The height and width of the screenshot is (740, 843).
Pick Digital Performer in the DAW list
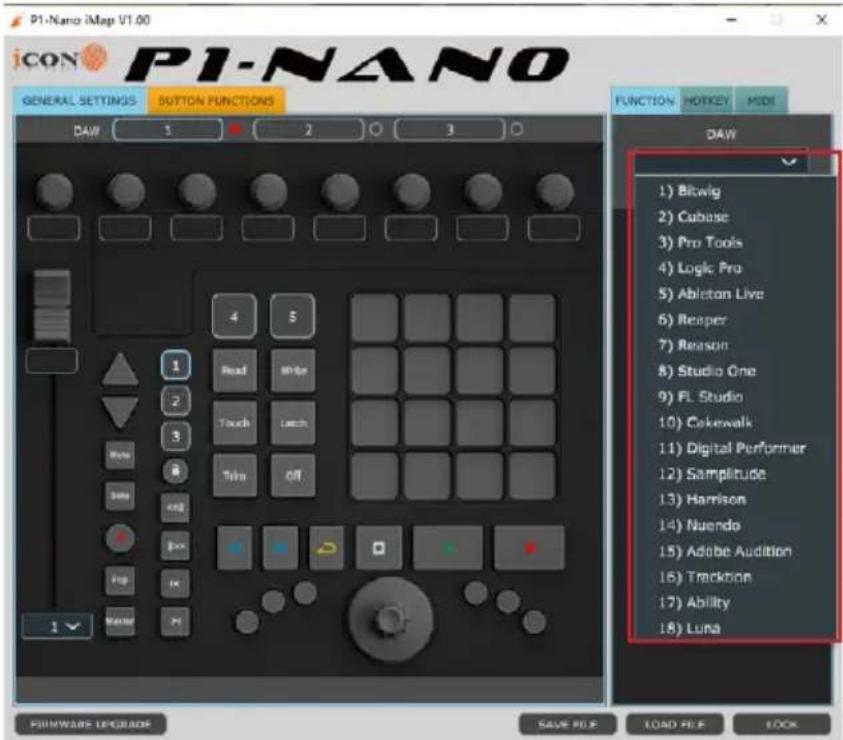[x=732, y=448]
